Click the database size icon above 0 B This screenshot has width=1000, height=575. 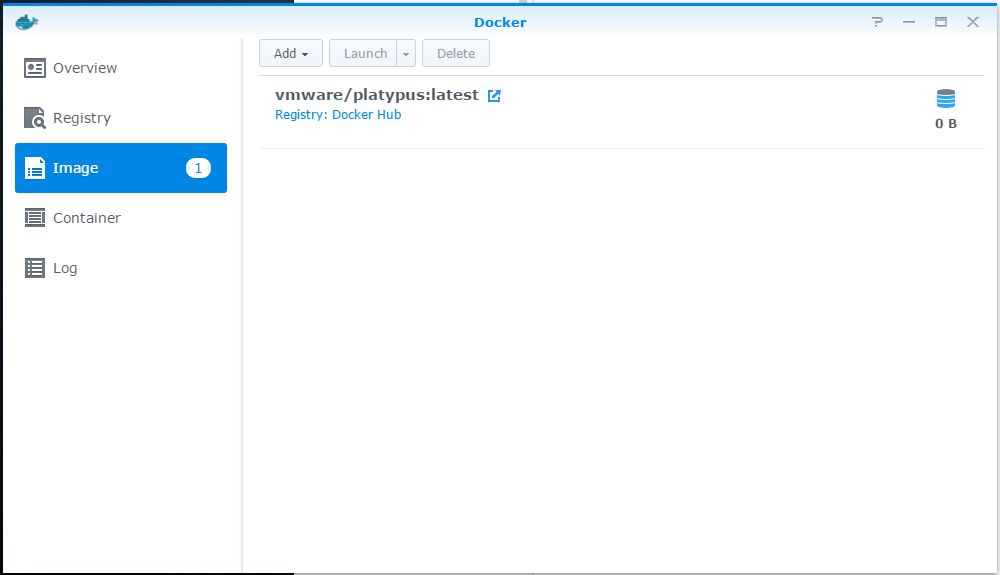point(945,99)
